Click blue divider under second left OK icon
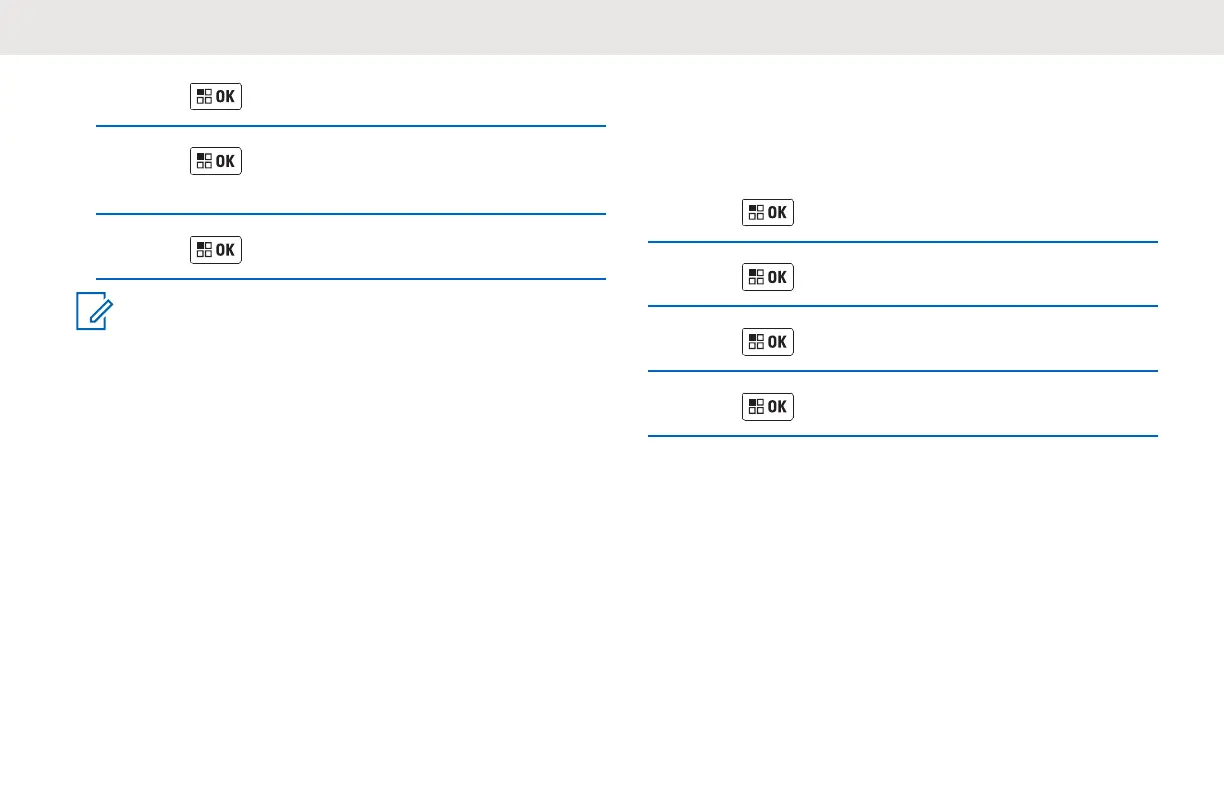This screenshot has width=1224, height=792. pyautogui.click(x=351, y=214)
